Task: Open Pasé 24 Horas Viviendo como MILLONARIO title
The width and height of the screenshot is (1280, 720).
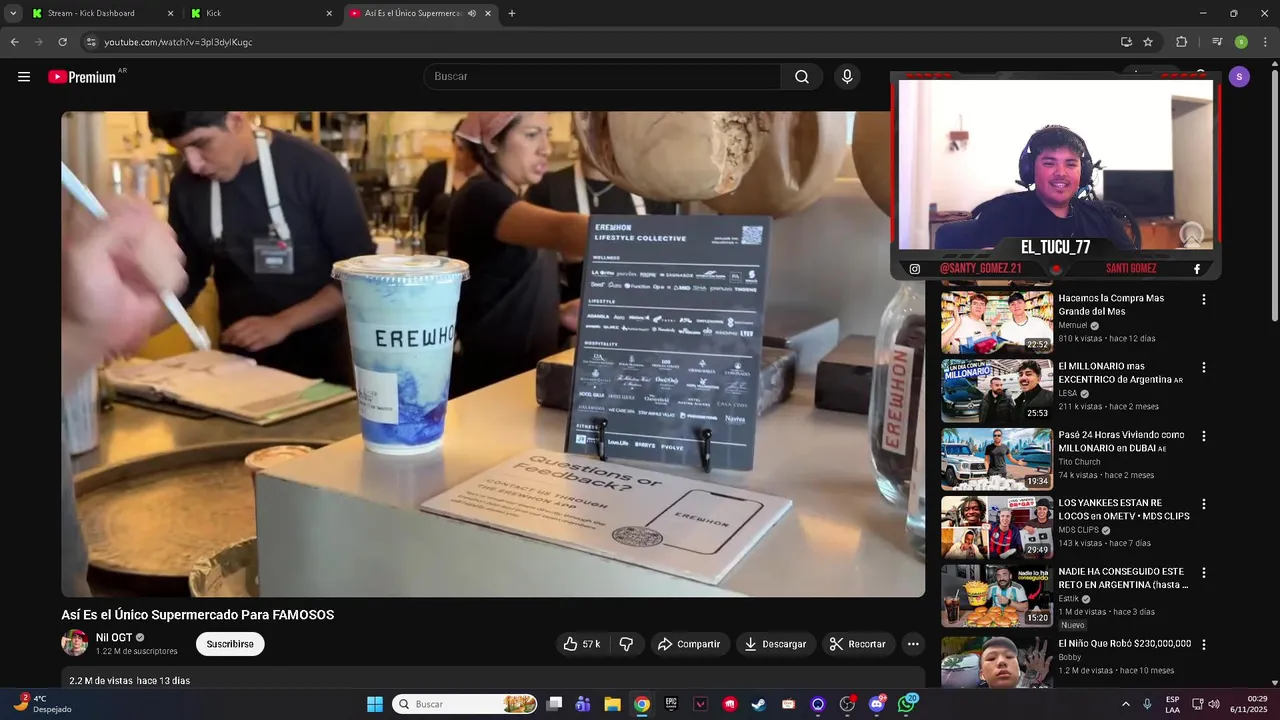Action: (1121, 441)
